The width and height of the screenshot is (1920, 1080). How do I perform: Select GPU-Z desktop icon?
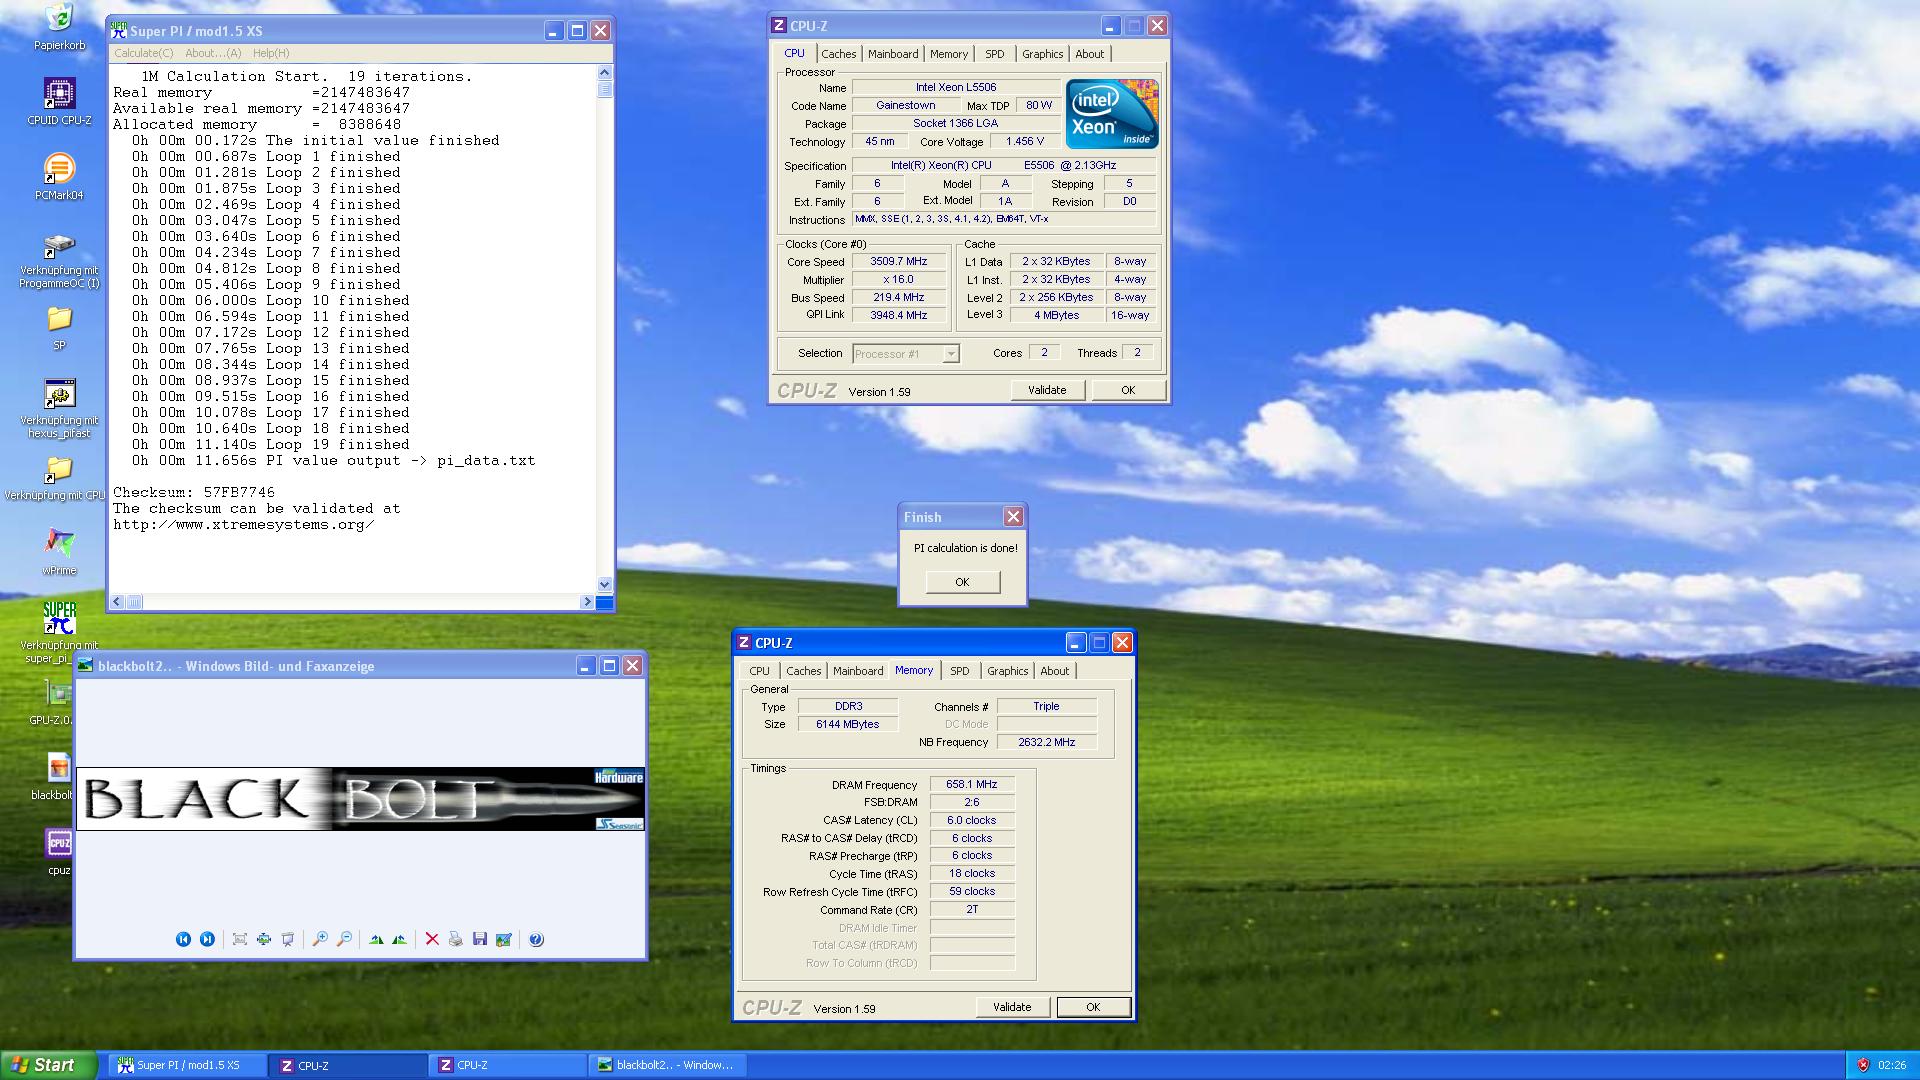(52, 702)
